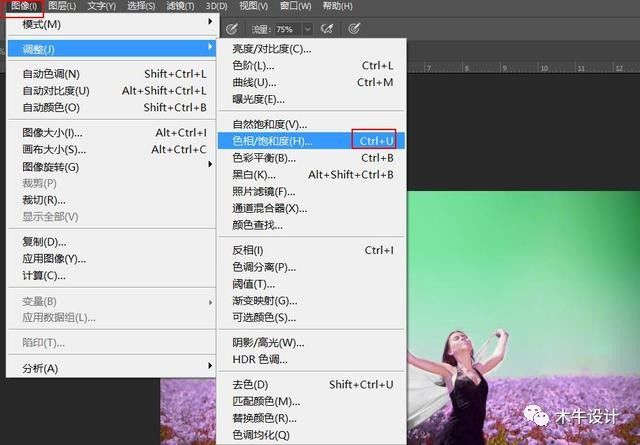Open 图像大小(I)... dialog

tap(111, 133)
